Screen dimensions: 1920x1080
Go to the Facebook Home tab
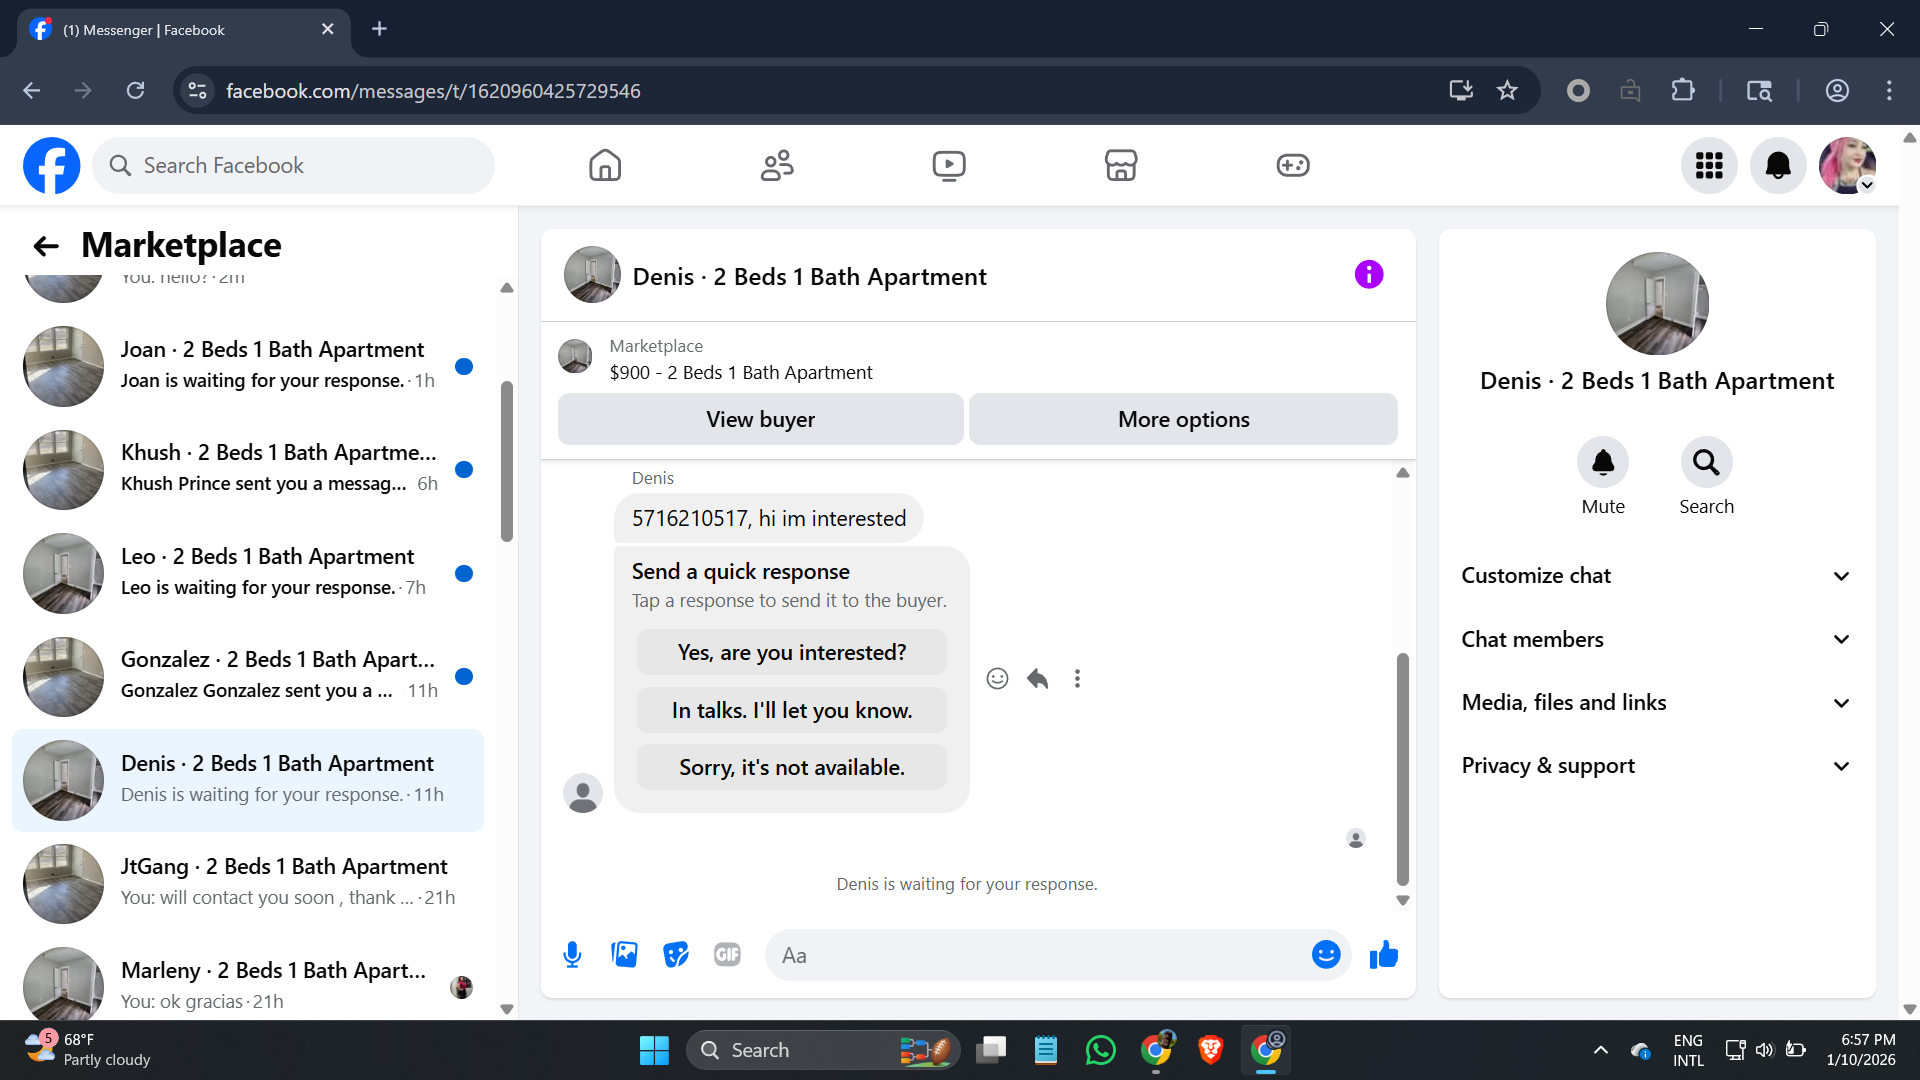pos(605,166)
